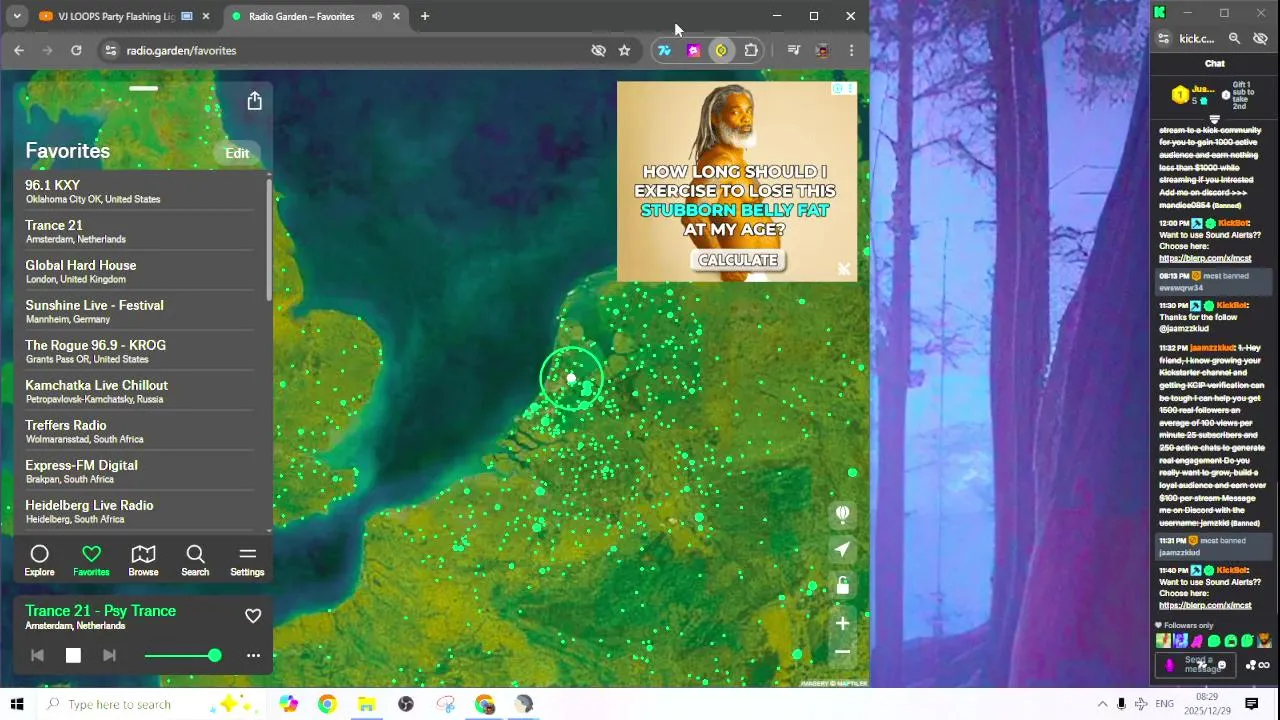1280x720 pixels.
Task: Close the Radio Garden browser tab
Action: click(x=396, y=16)
